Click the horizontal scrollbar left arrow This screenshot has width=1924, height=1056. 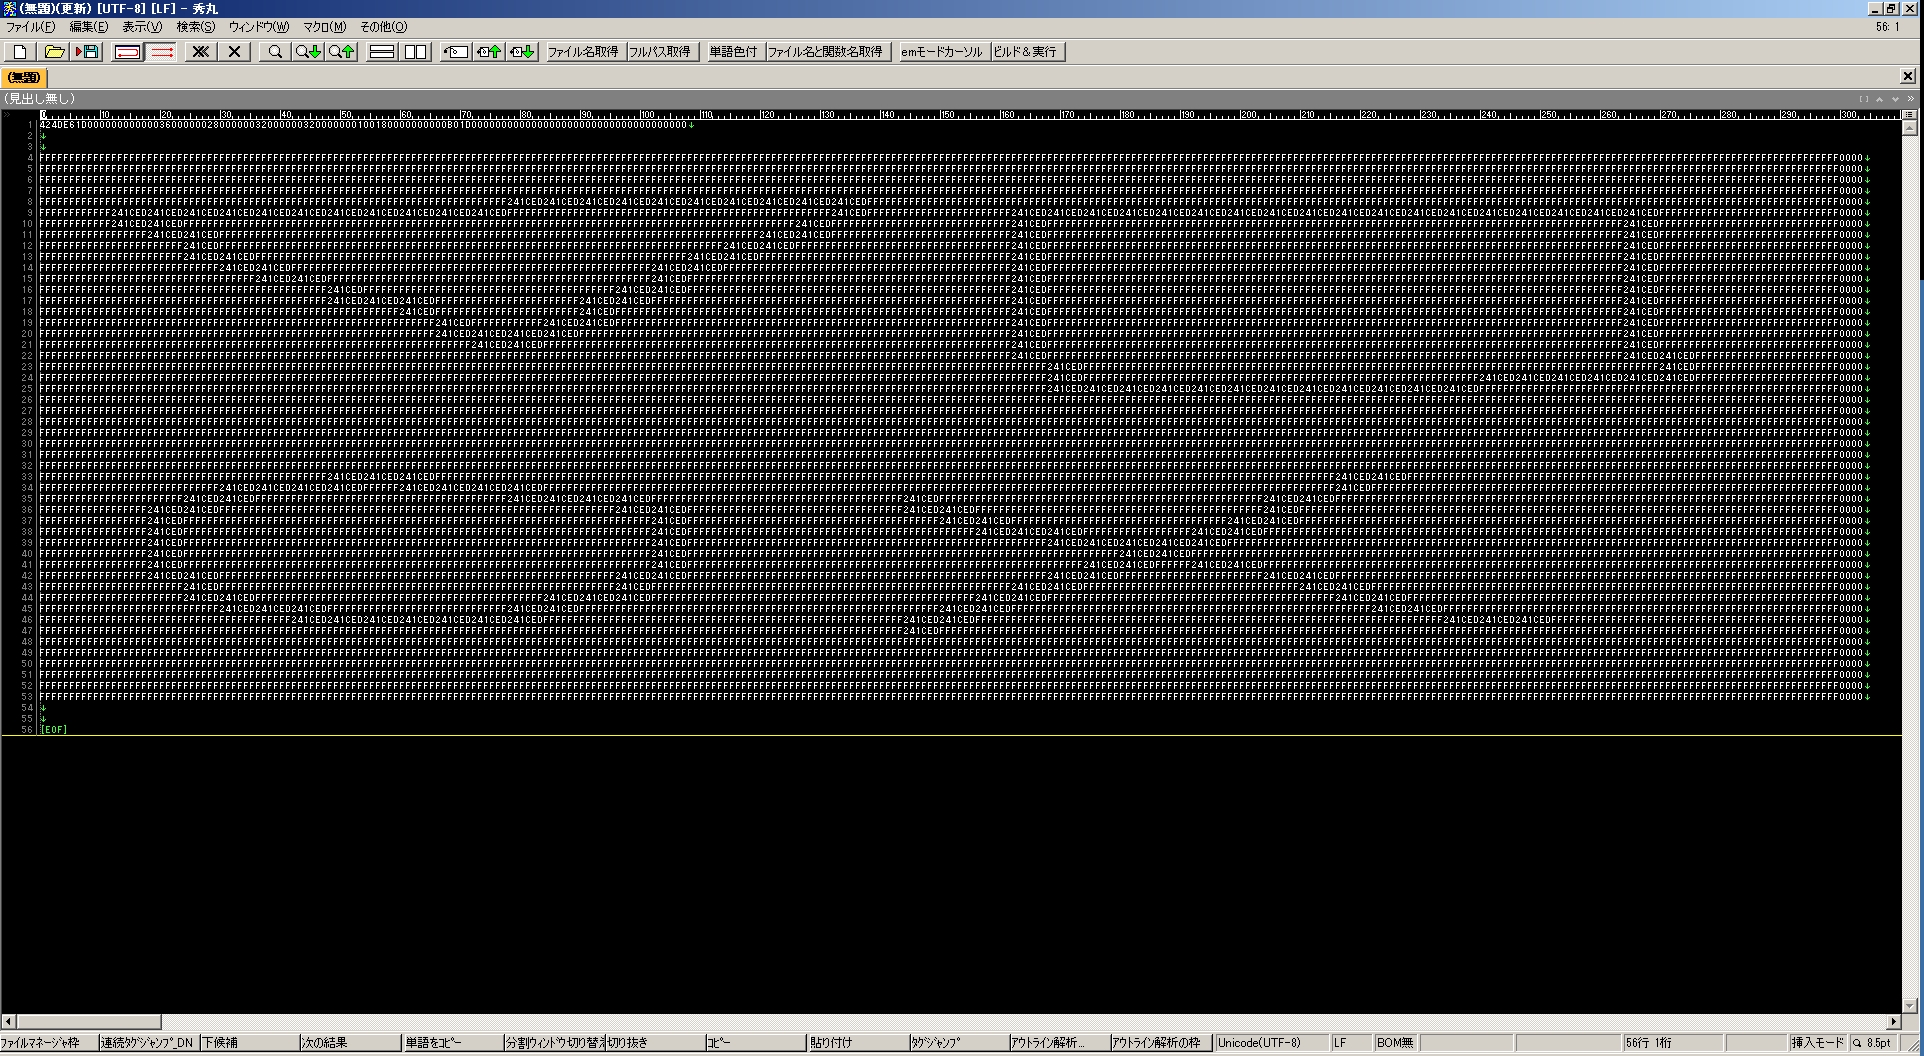[x=8, y=1022]
